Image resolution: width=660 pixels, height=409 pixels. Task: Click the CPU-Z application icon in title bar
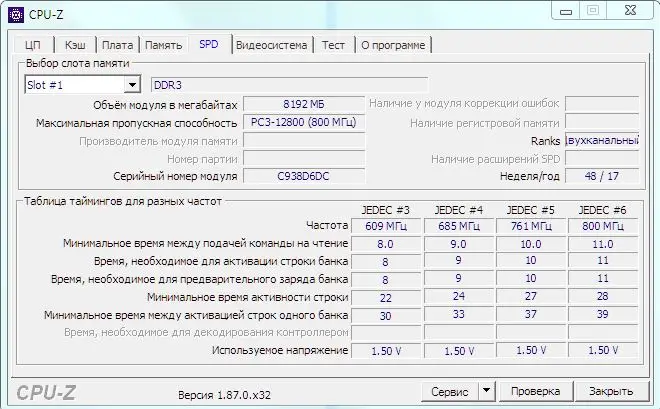16,15
